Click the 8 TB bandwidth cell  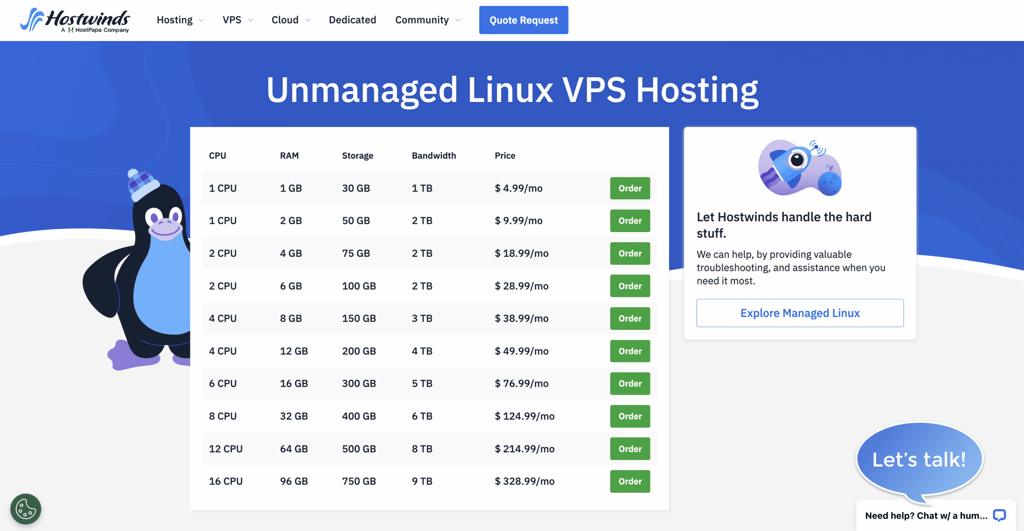(422, 449)
